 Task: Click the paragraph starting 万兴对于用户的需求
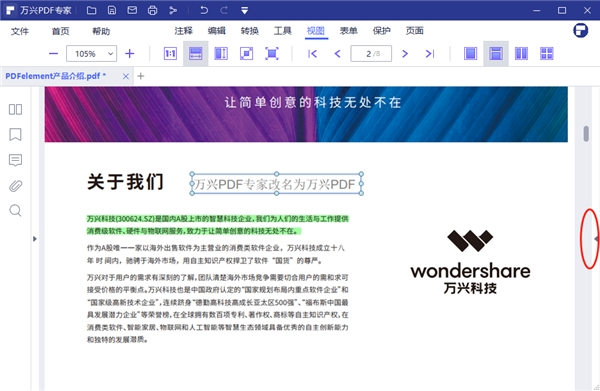[218, 308]
